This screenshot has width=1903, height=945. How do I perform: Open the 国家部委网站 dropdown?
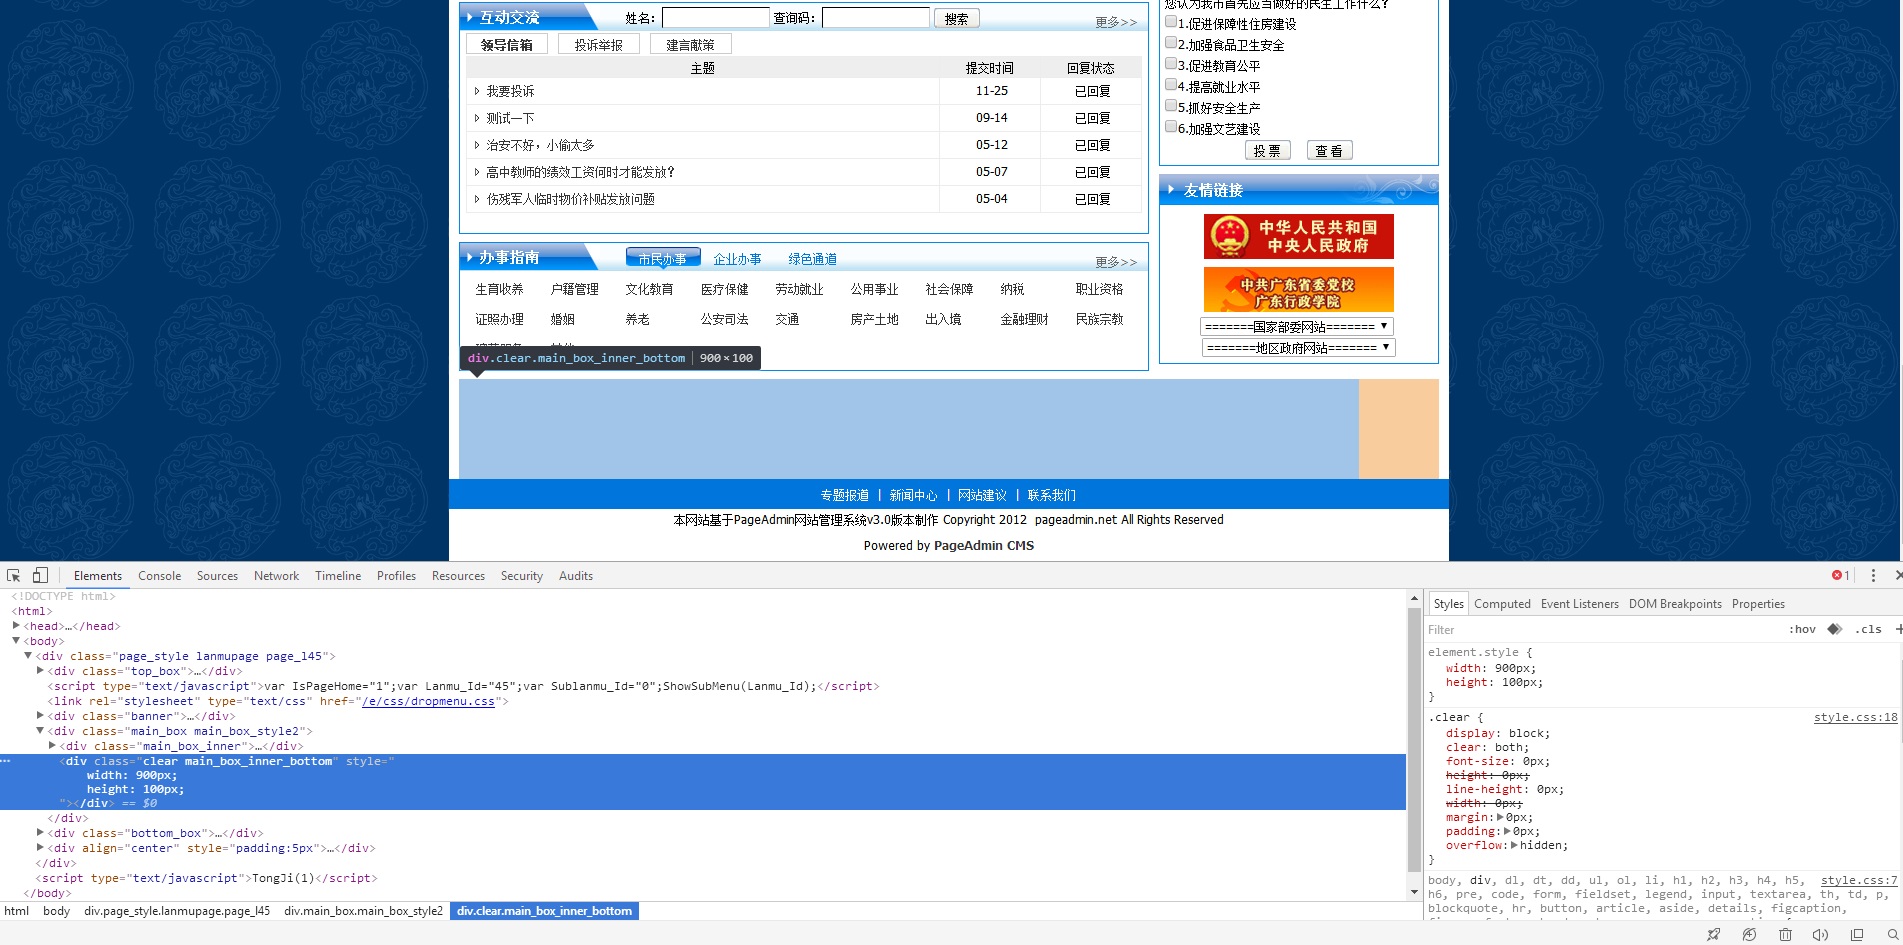click(1297, 327)
